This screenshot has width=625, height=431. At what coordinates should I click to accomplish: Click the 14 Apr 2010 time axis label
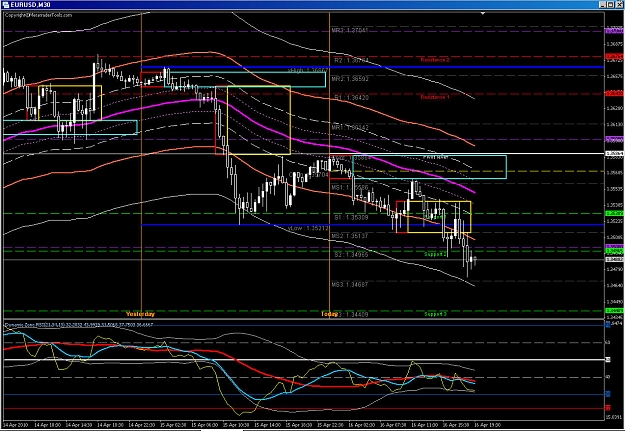[15, 425]
